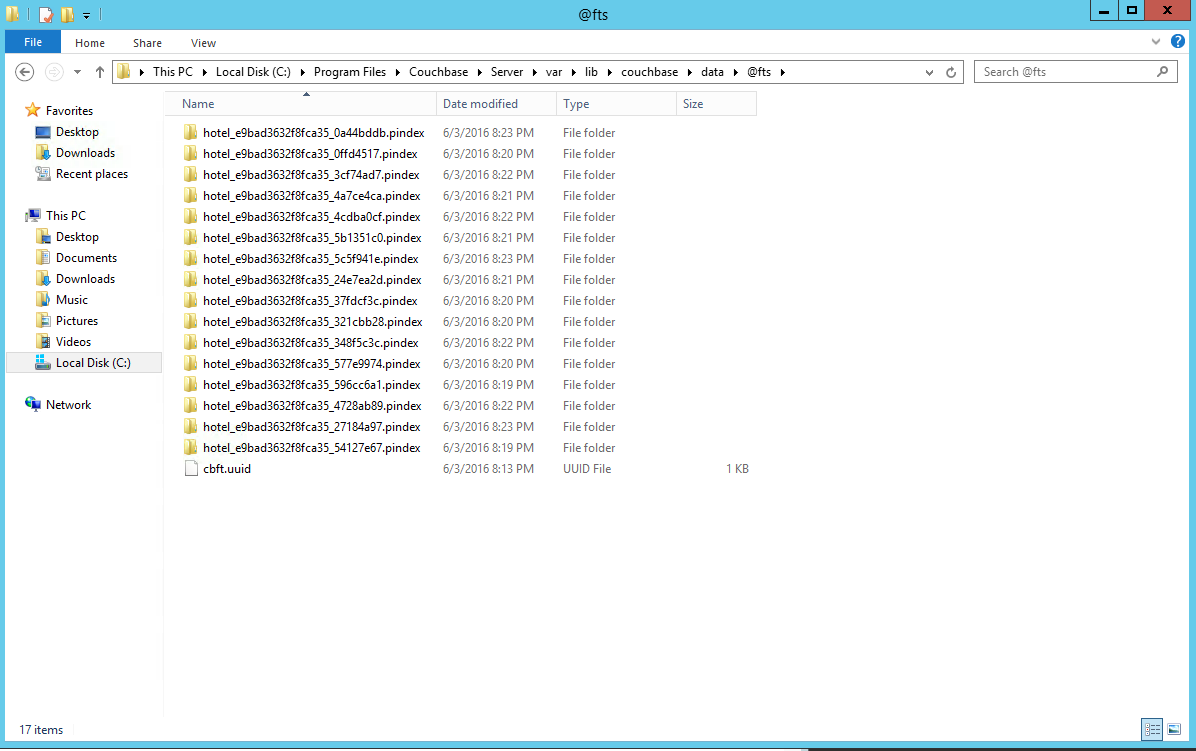This screenshot has width=1196, height=751.
Task: Open the Network location in sidebar
Action: click(68, 405)
